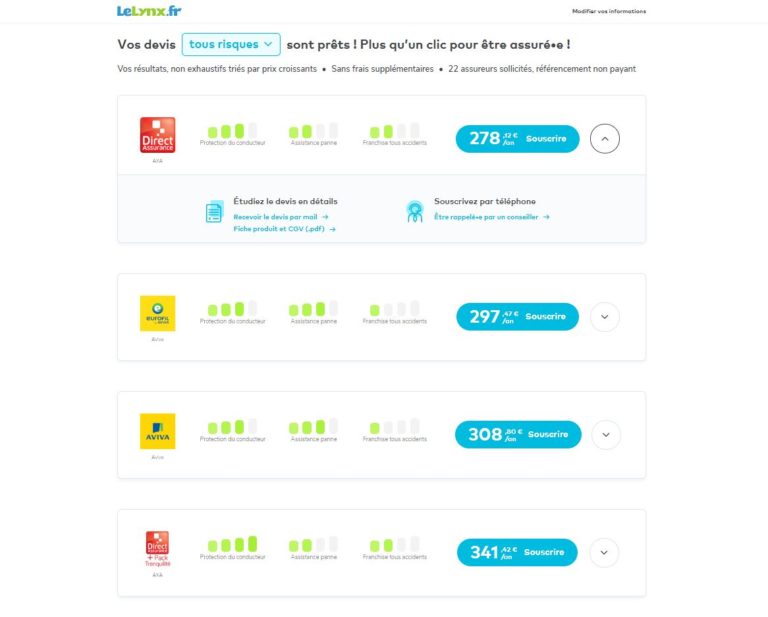Screen dimensions: 768x617
Task: Subscribe to the 297 € Eurofil offer
Action: point(518,317)
